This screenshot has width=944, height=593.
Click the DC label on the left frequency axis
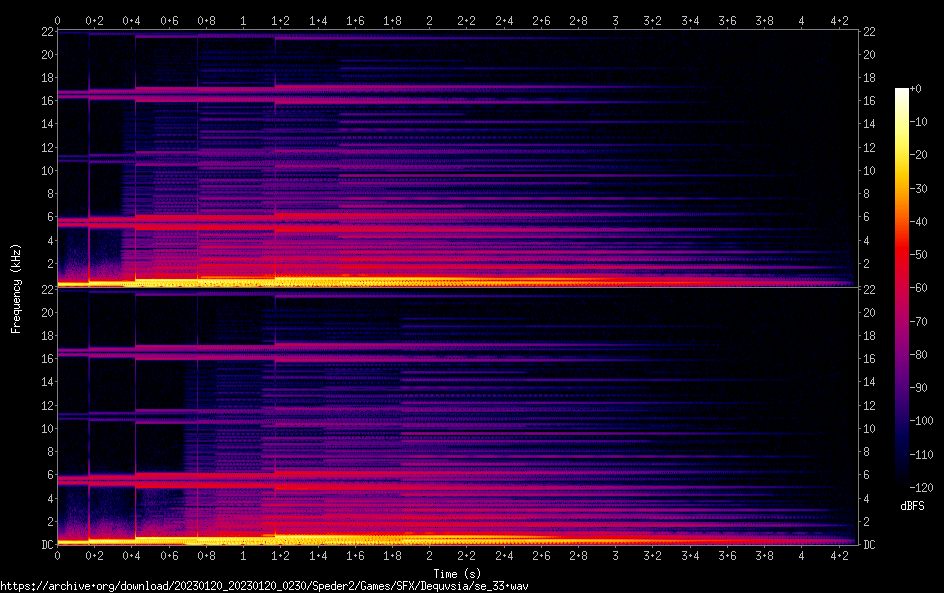45,545
